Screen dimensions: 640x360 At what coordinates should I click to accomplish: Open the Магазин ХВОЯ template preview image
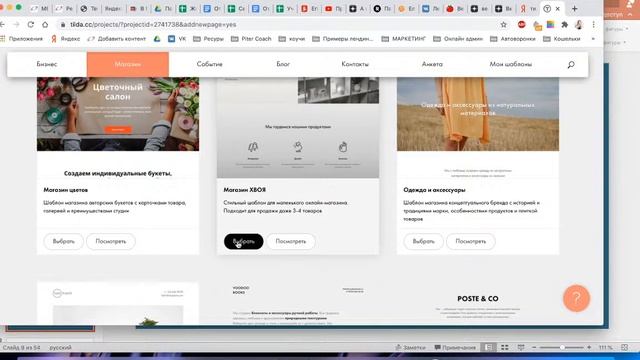click(x=298, y=127)
